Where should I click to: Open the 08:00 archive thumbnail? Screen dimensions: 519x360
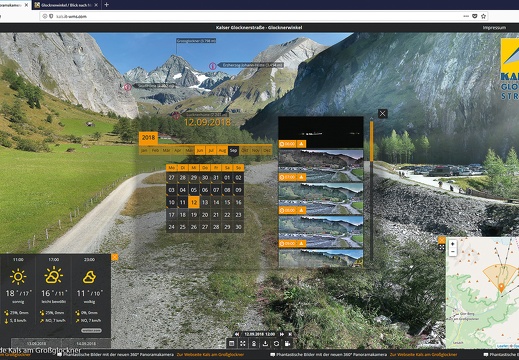[x=321, y=199]
